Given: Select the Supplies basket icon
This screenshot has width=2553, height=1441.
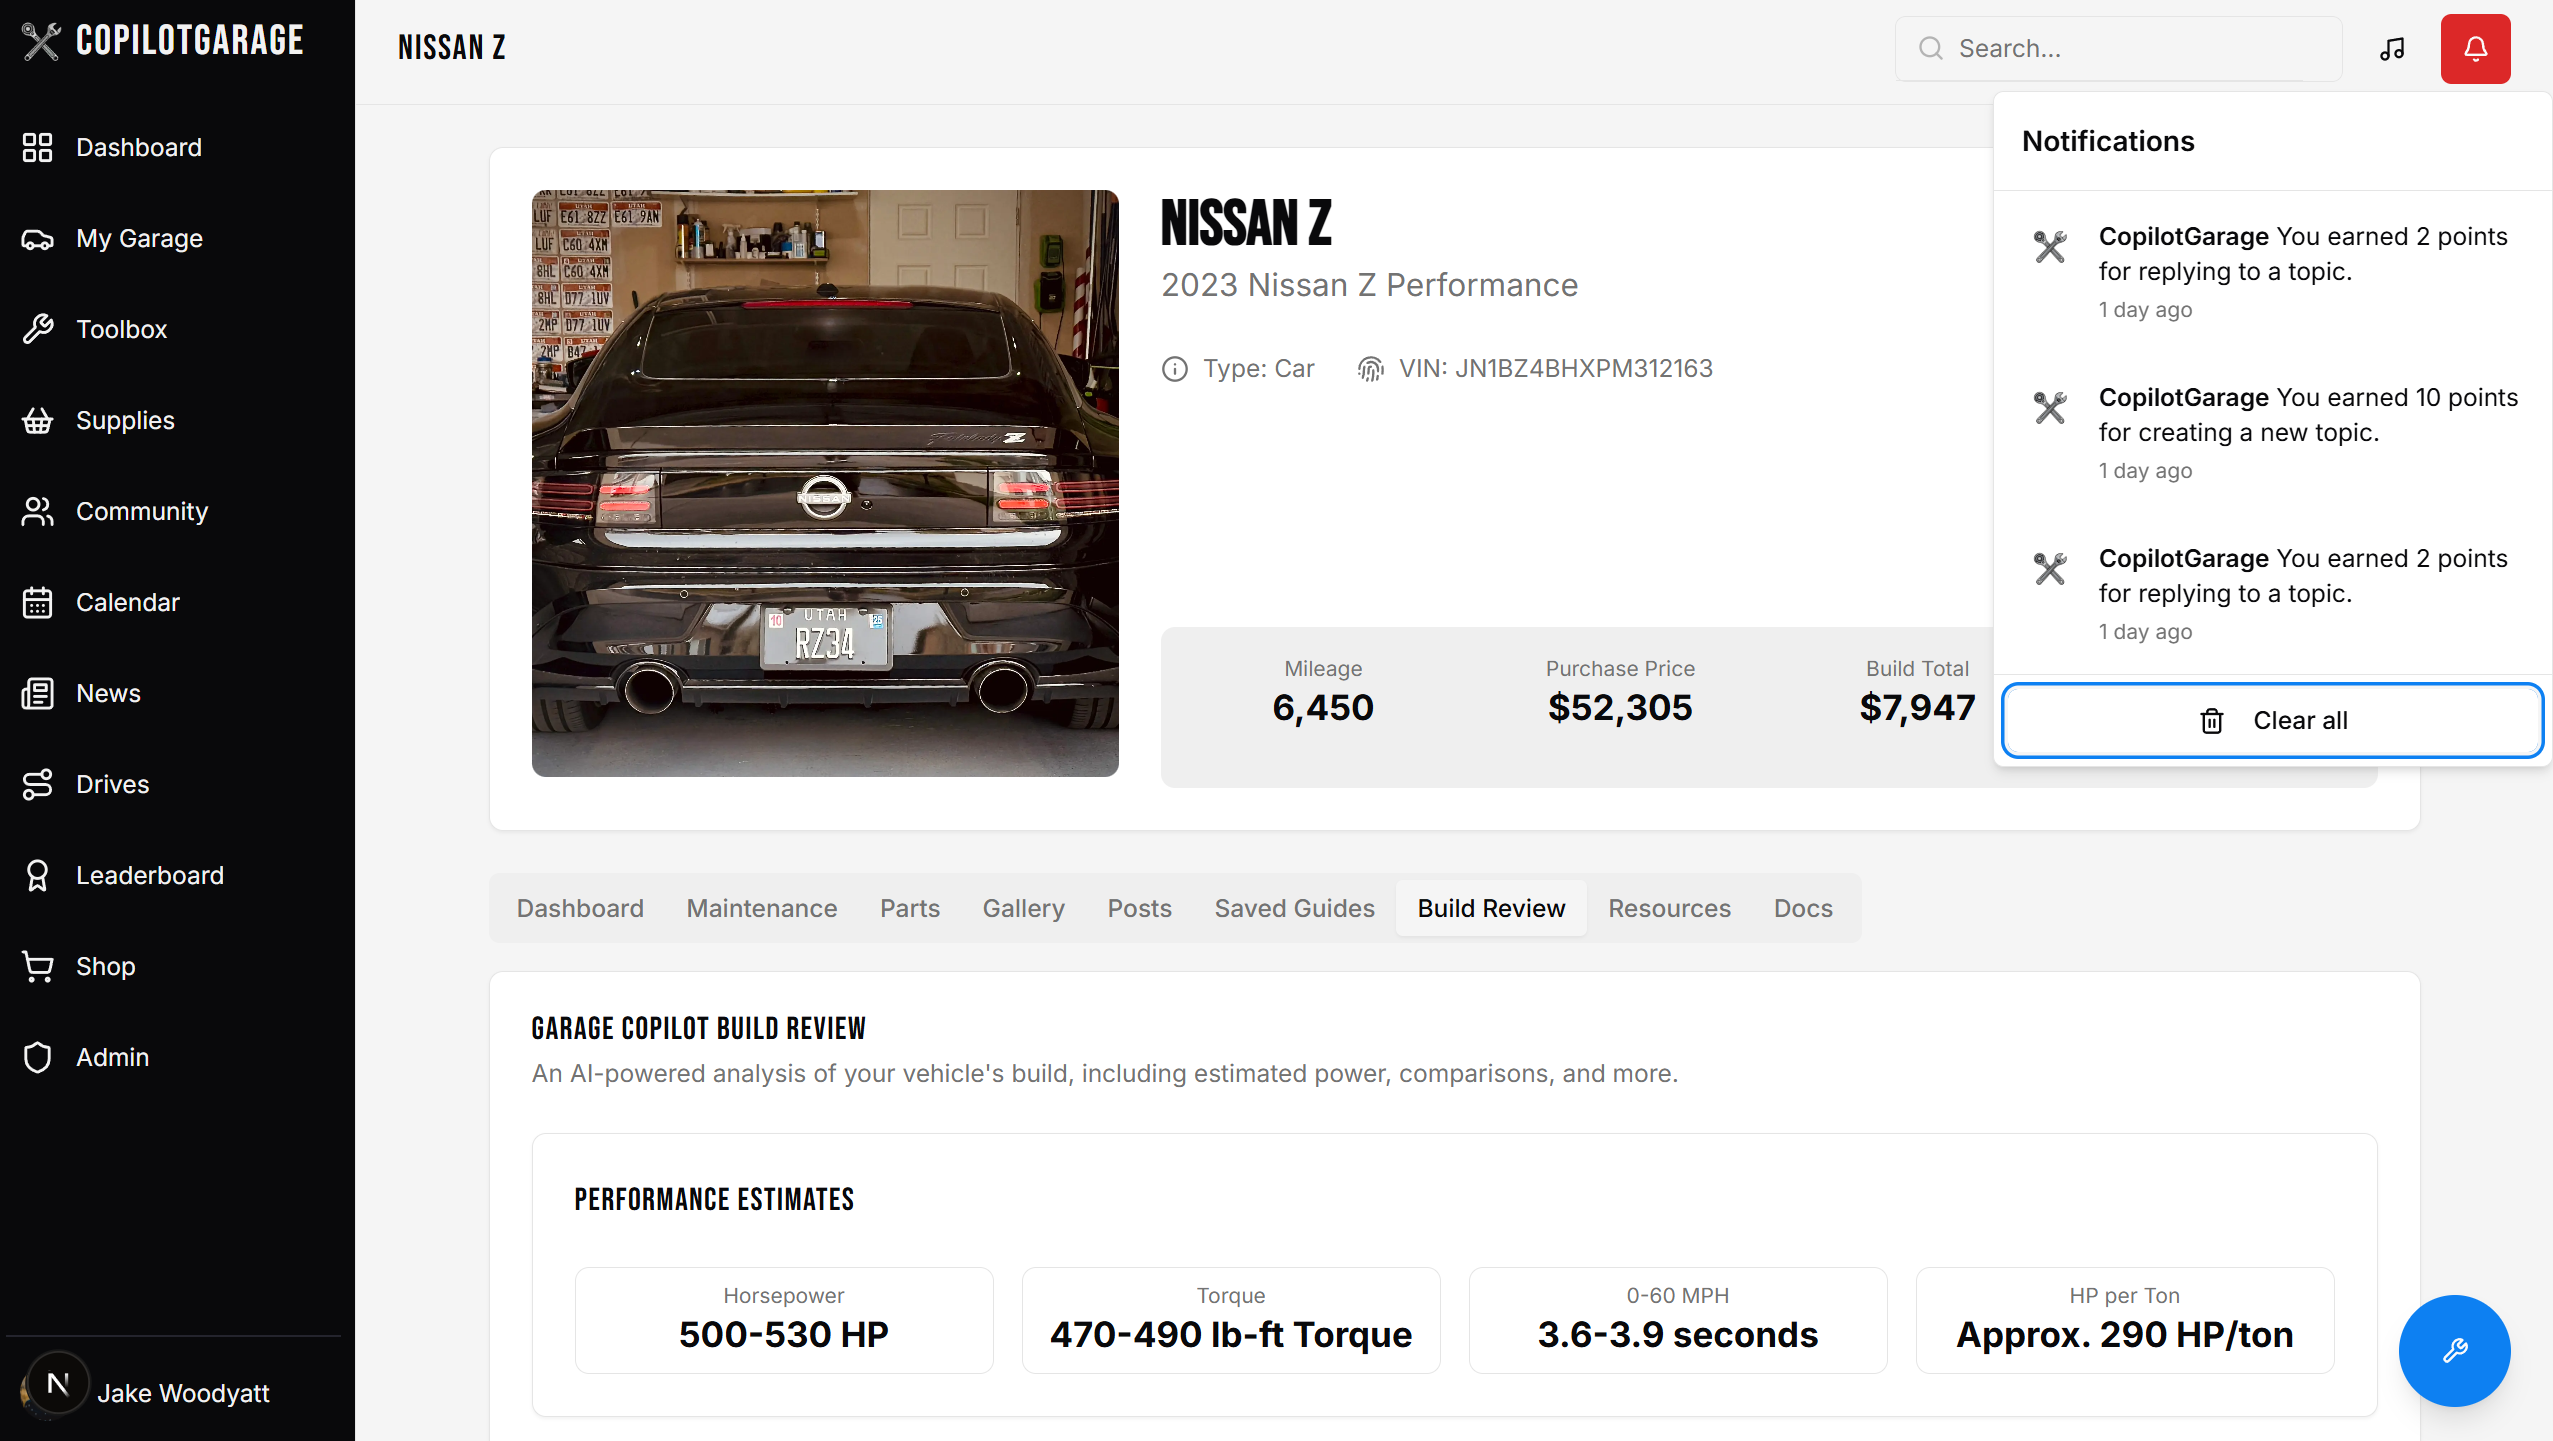Looking at the screenshot, I should (37, 421).
